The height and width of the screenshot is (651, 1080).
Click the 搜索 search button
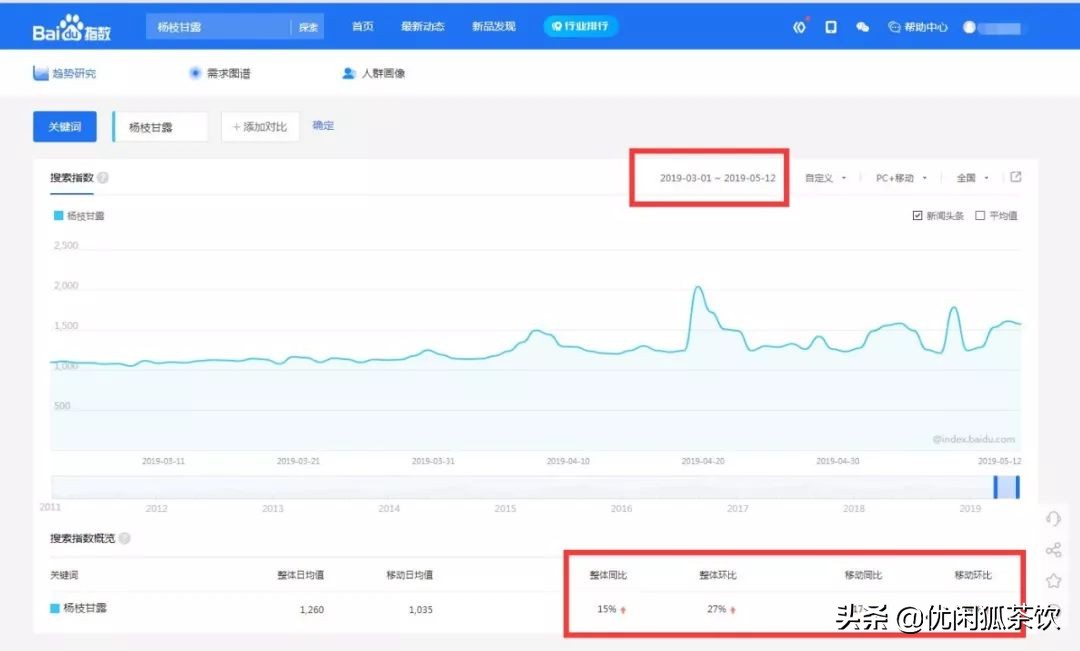click(x=308, y=26)
